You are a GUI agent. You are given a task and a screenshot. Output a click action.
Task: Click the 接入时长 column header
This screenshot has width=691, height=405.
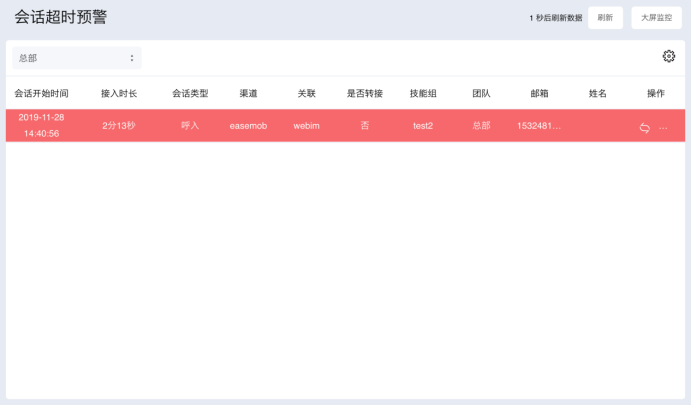coord(119,93)
